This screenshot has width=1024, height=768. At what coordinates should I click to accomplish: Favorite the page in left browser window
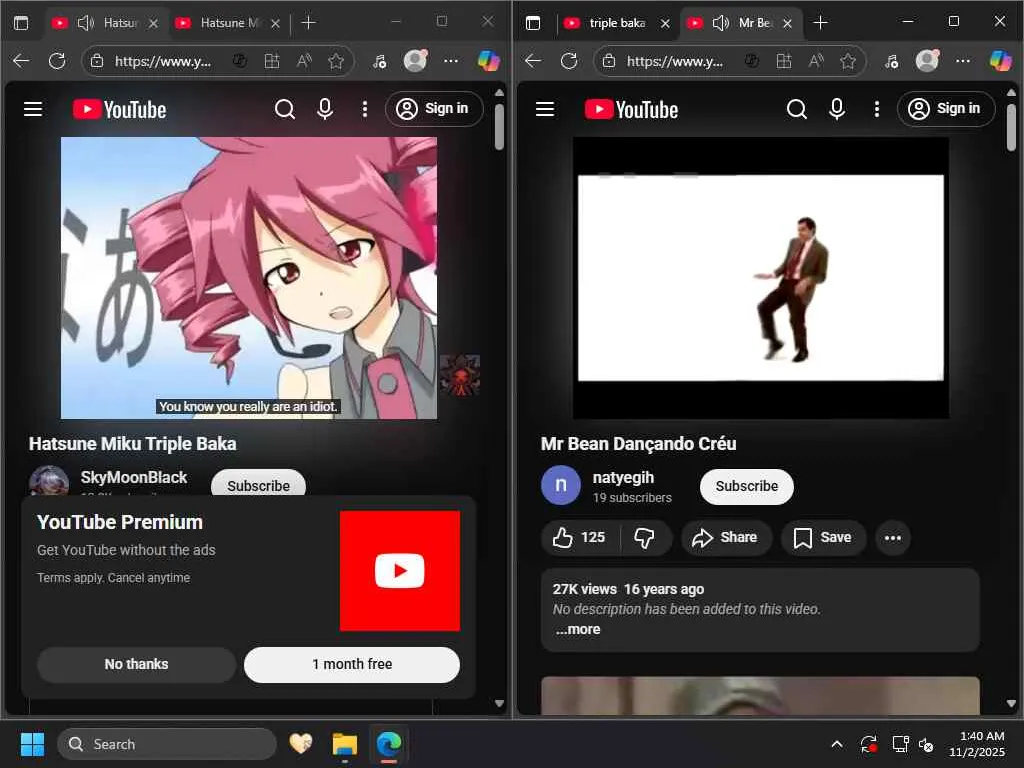pyautogui.click(x=336, y=61)
